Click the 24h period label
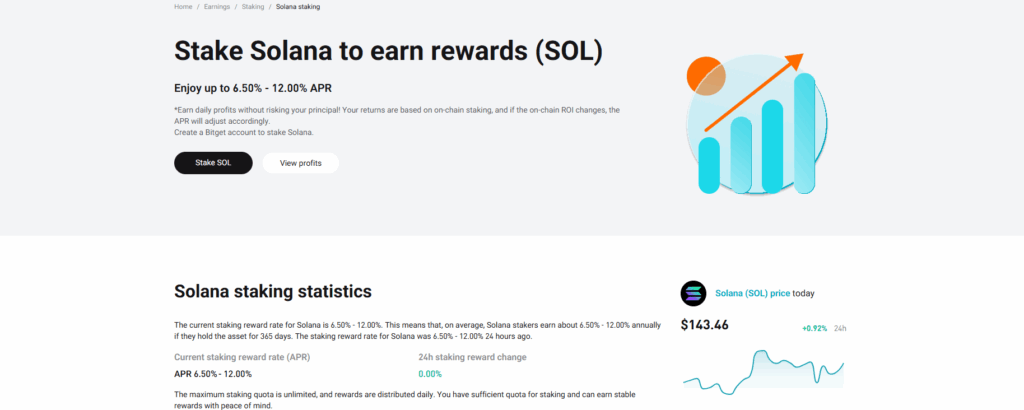The image size is (1024, 410). (x=840, y=328)
